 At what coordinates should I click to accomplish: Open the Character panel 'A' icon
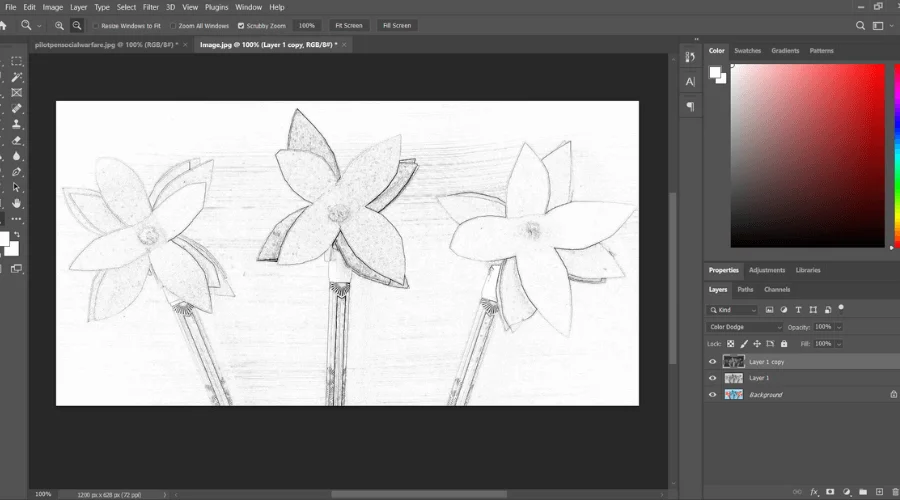click(x=690, y=82)
